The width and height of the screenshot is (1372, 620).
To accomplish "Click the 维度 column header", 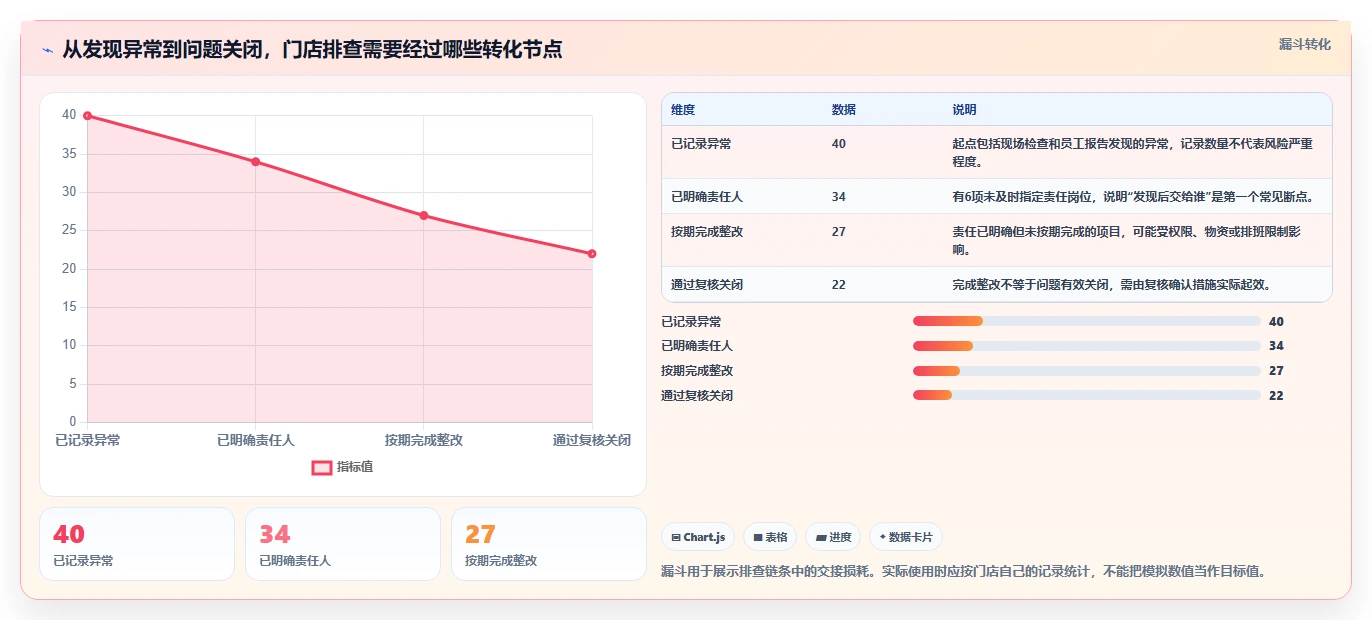I will [683, 110].
